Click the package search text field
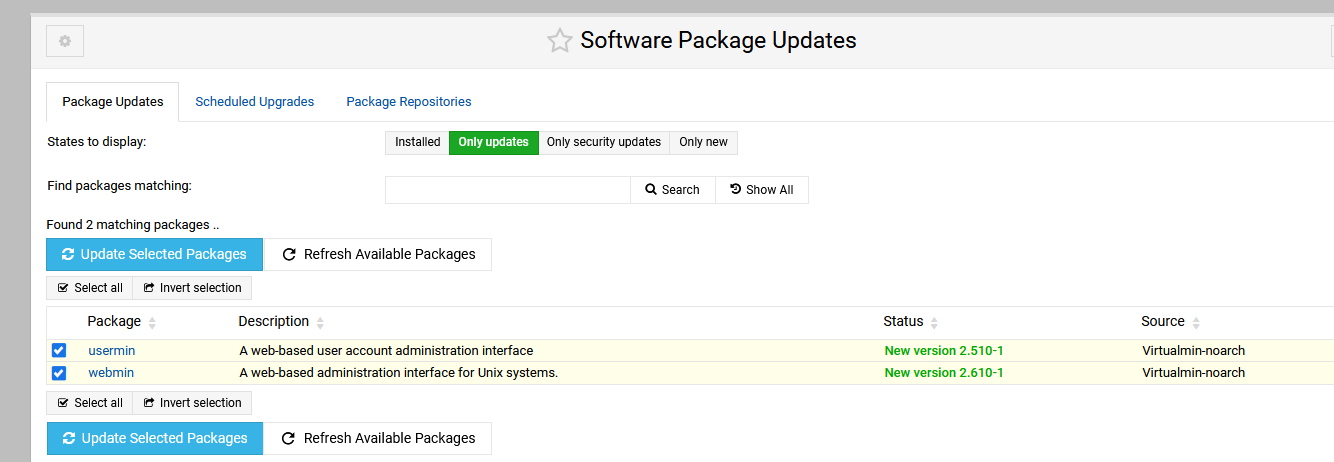The height and width of the screenshot is (462, 1334). pos(507,190)
